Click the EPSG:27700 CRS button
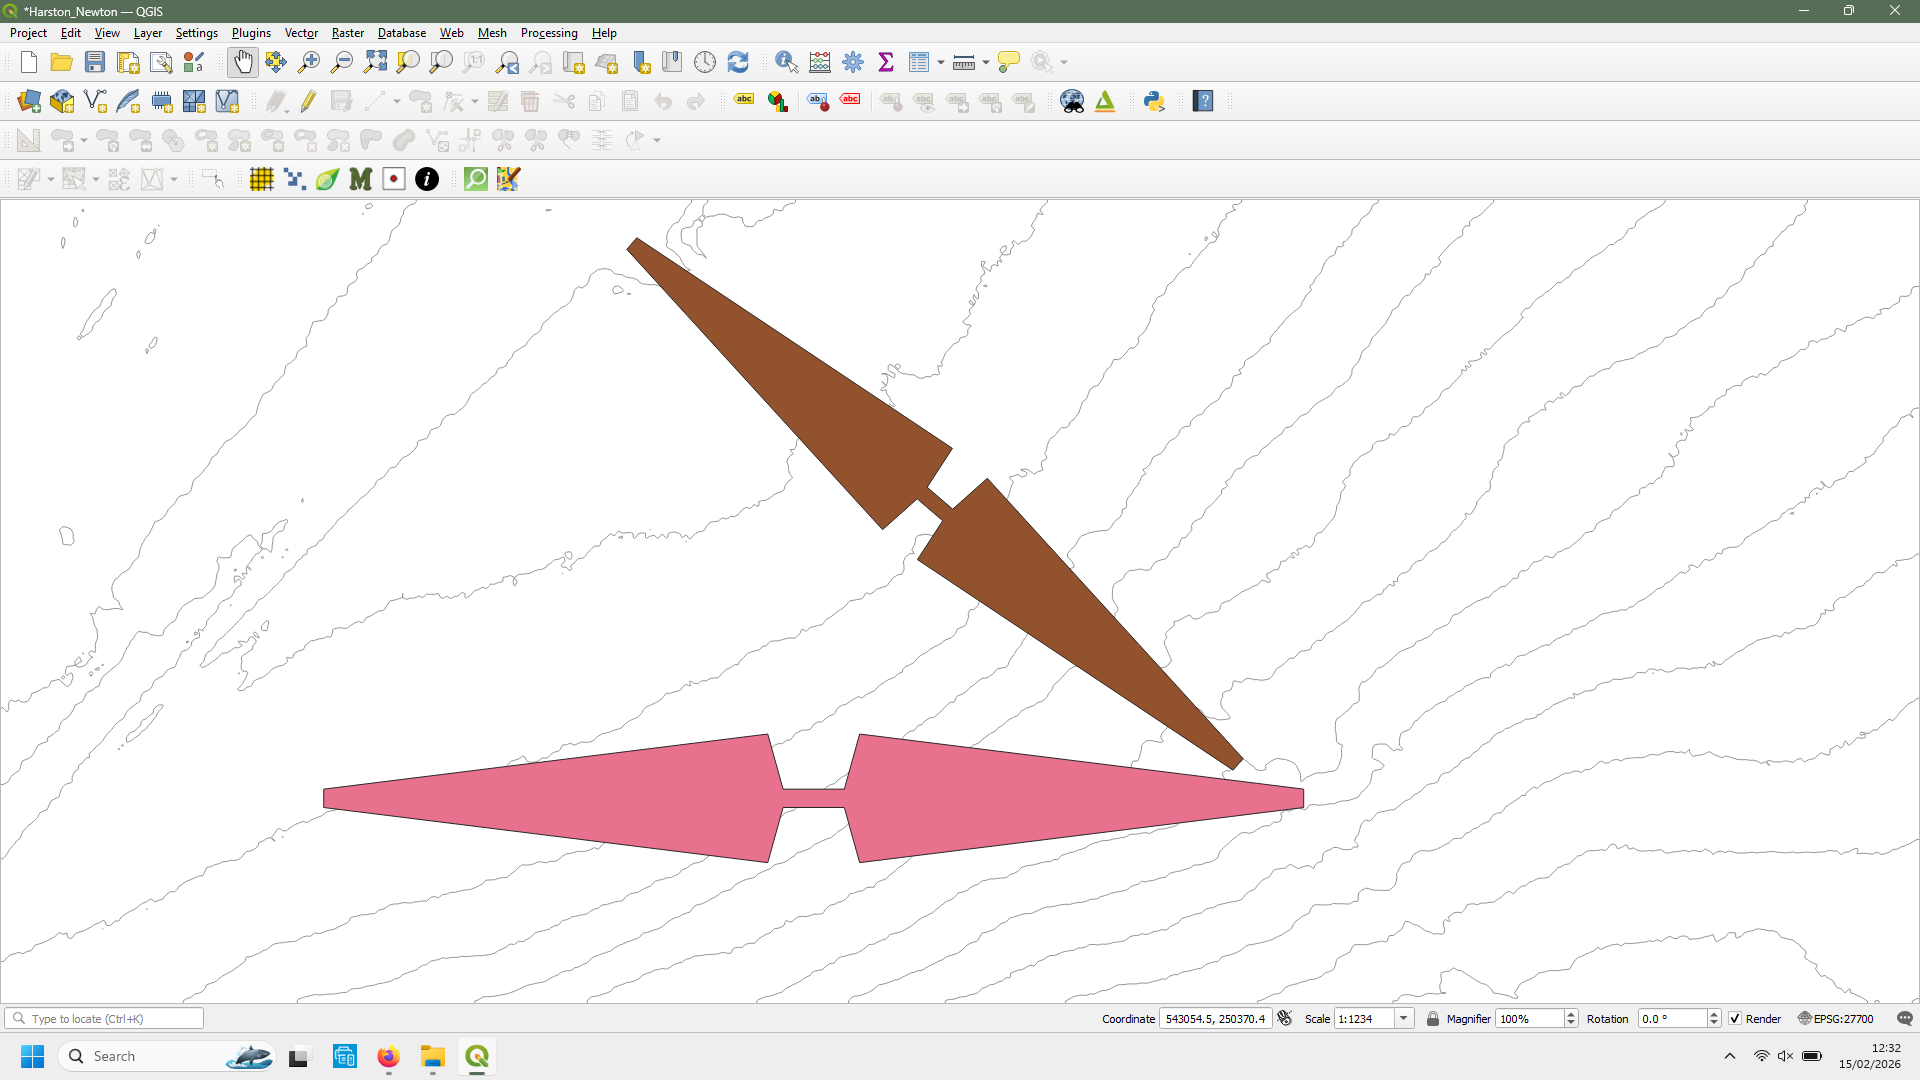Screen dimensions: 1920x1080 tap(1836, 1019)
